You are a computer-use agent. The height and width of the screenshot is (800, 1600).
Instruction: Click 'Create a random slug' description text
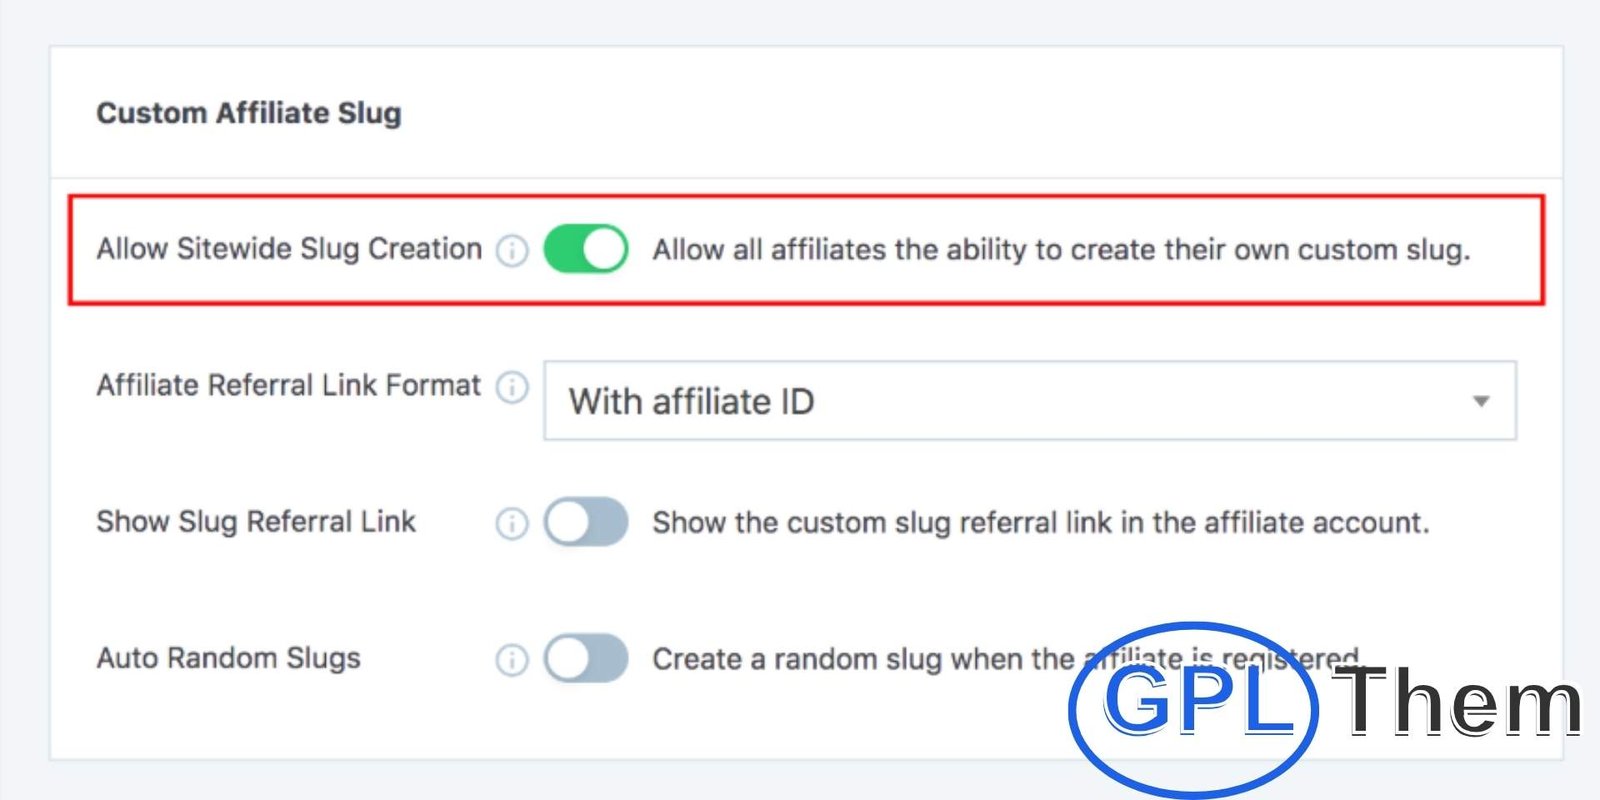point(860,659)
